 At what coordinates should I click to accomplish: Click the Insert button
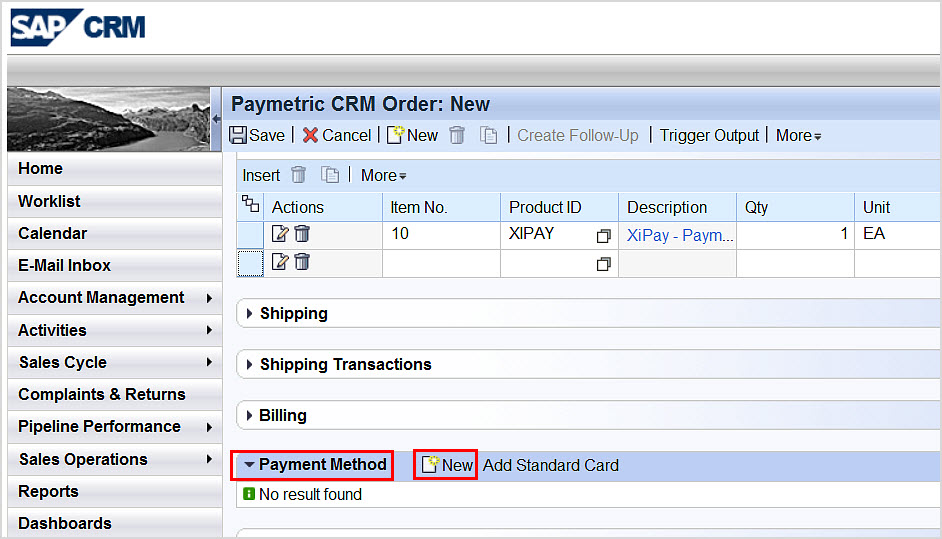pyautogui.click(x=261, y=175)
